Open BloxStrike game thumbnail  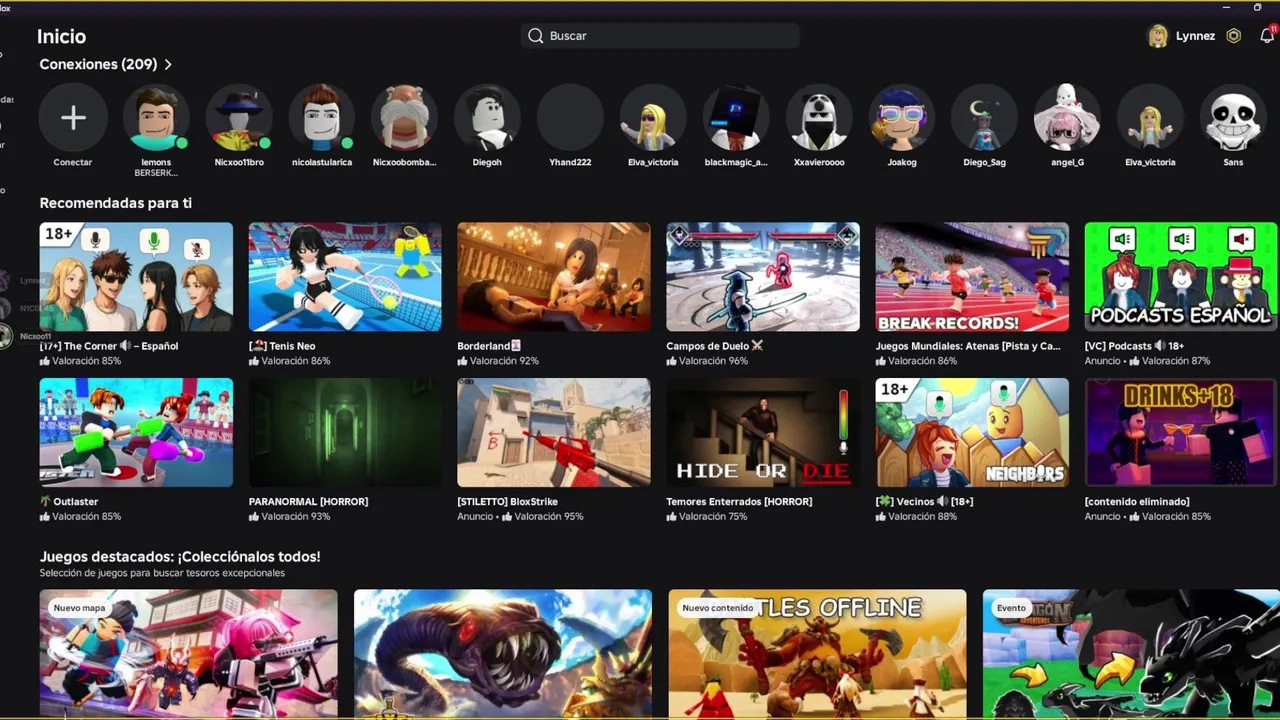coord(554,432)
